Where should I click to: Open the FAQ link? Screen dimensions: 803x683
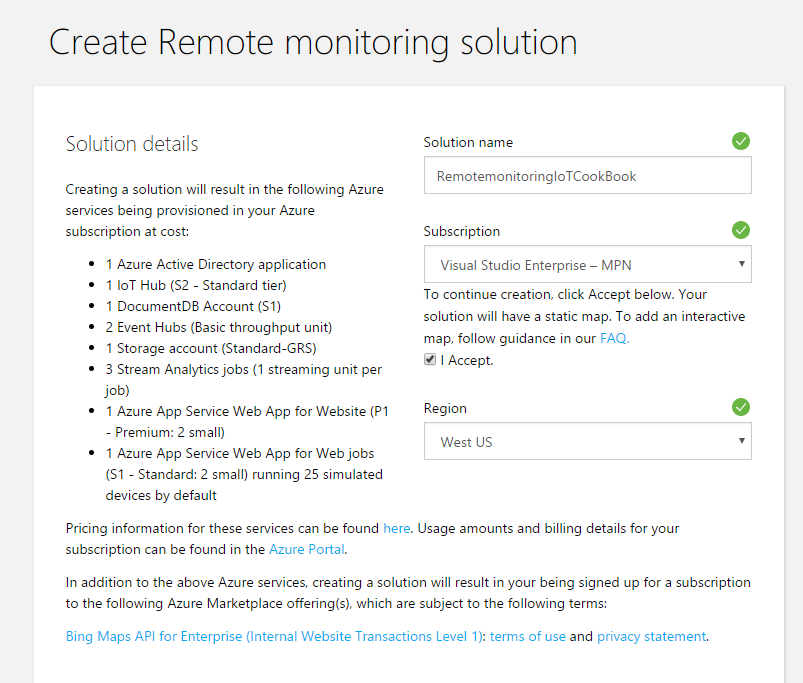tap(614, 338)
